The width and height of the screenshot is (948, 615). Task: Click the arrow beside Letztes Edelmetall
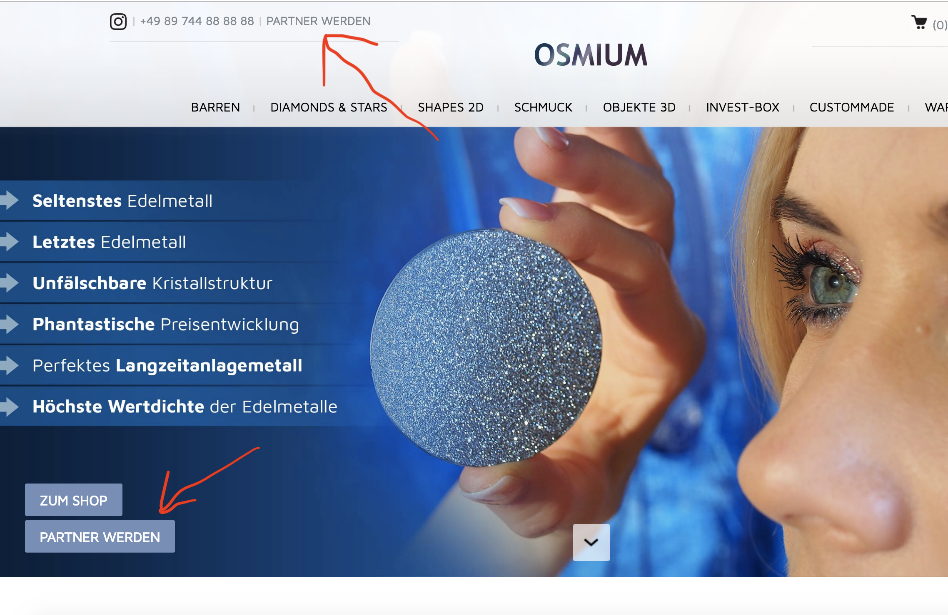click(9, 241)
